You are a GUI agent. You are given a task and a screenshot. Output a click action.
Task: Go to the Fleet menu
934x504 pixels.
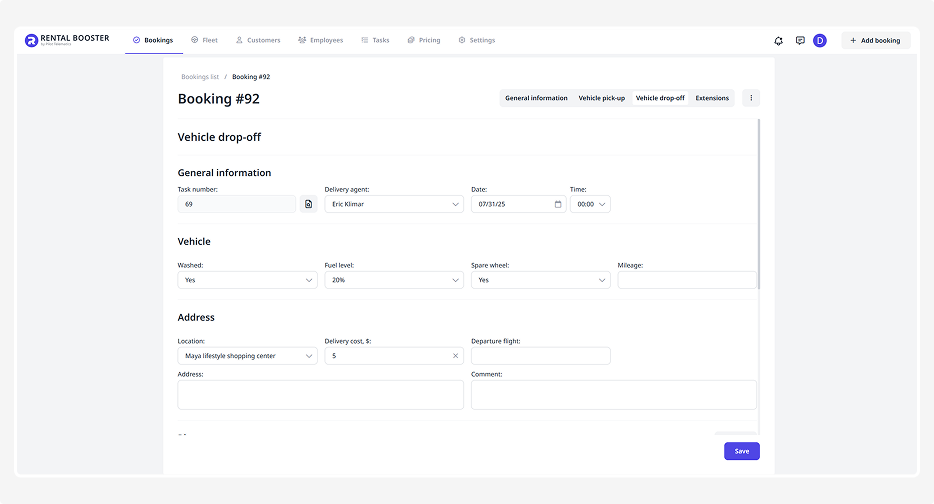pyautogui.click(x=204, y=41)
